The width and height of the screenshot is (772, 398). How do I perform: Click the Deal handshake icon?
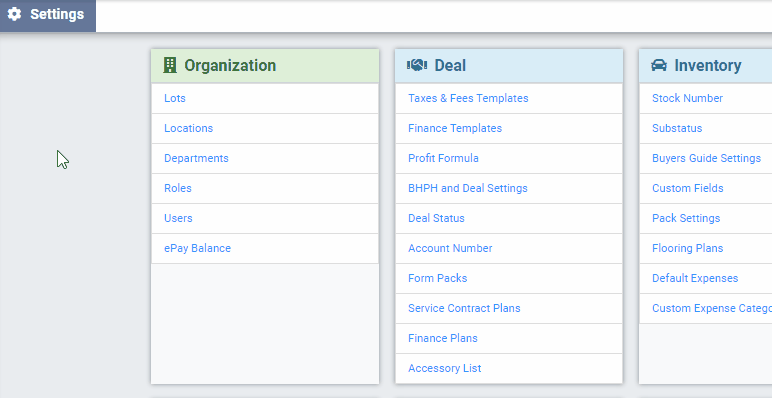click(x=417, y=65)
